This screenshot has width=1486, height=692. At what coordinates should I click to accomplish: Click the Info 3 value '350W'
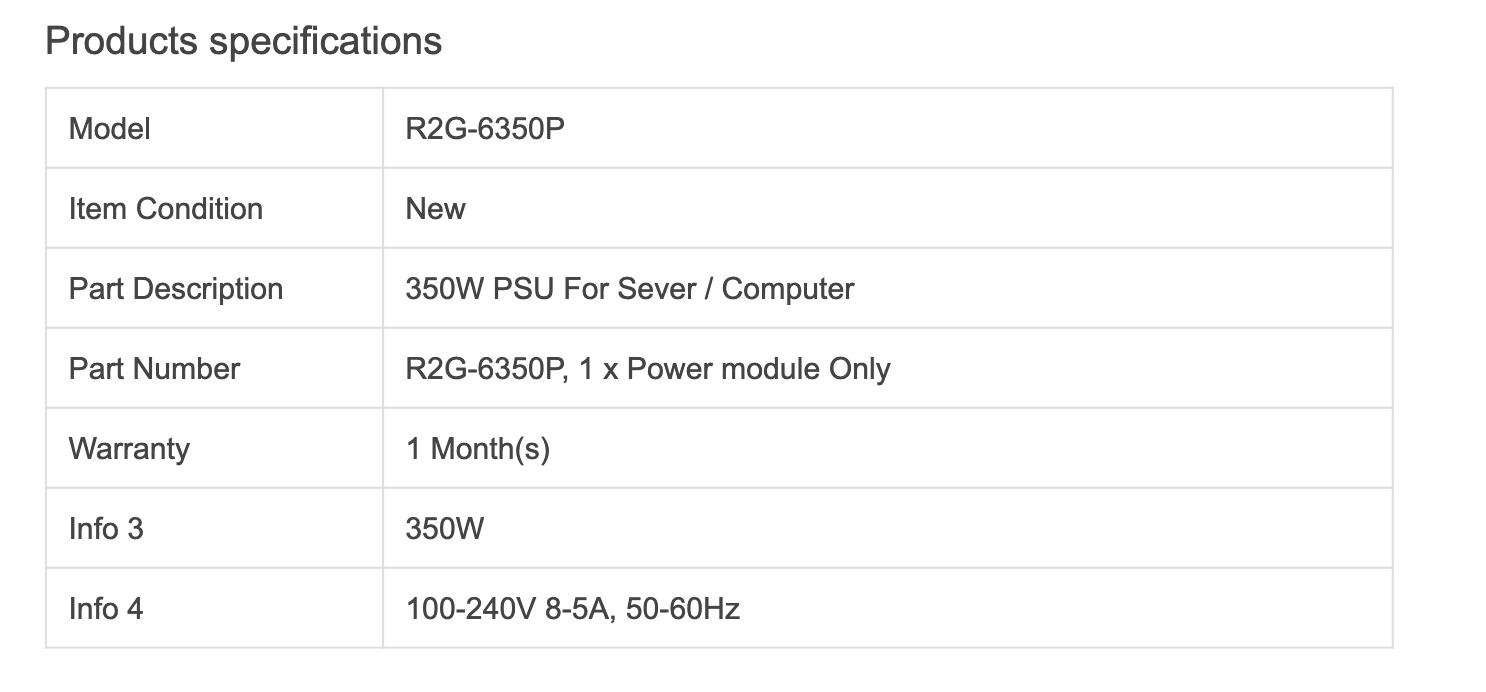pyautogui.click(x=445, y=529)
